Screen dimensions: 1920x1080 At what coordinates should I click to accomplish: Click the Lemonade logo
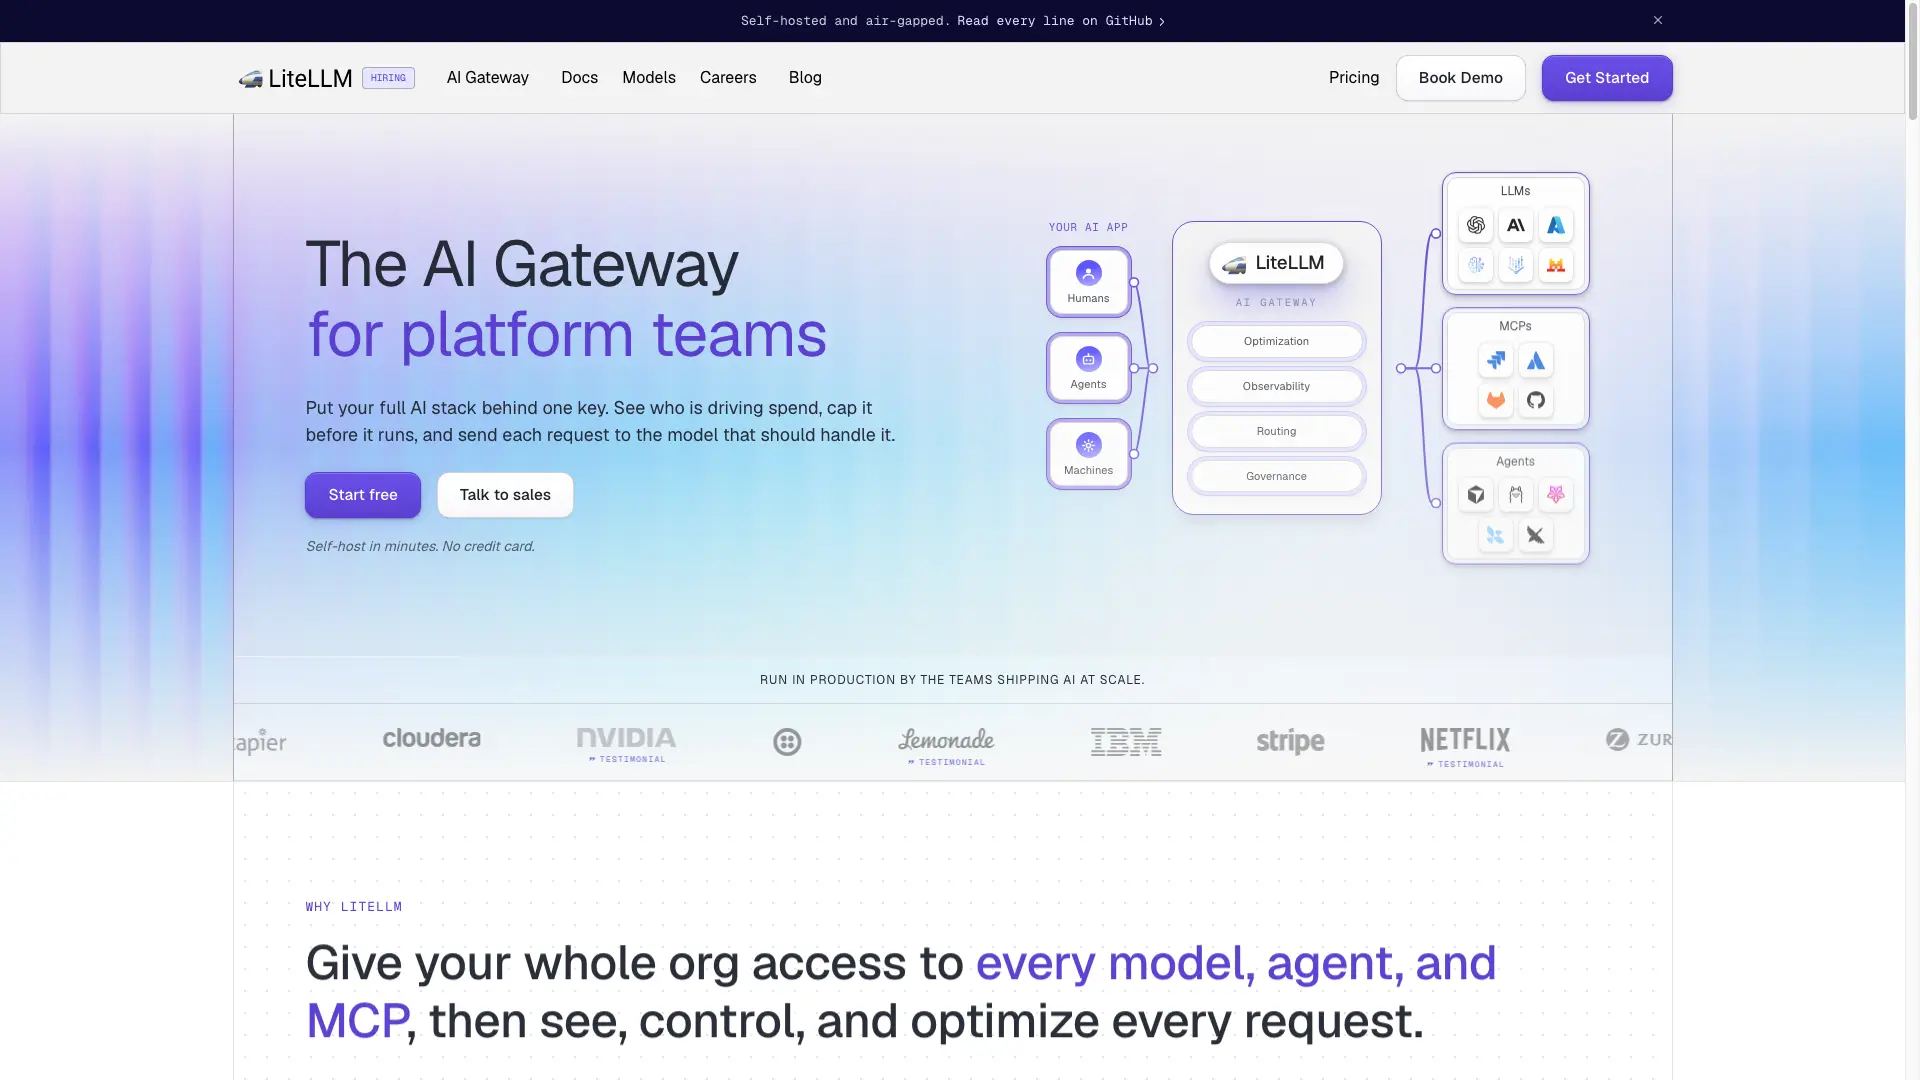[x=946, y=740]
